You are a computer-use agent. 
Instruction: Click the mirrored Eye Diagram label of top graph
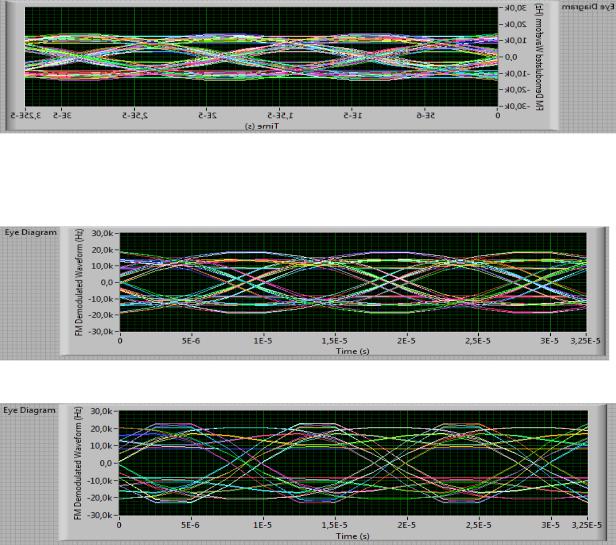[588, 7]
